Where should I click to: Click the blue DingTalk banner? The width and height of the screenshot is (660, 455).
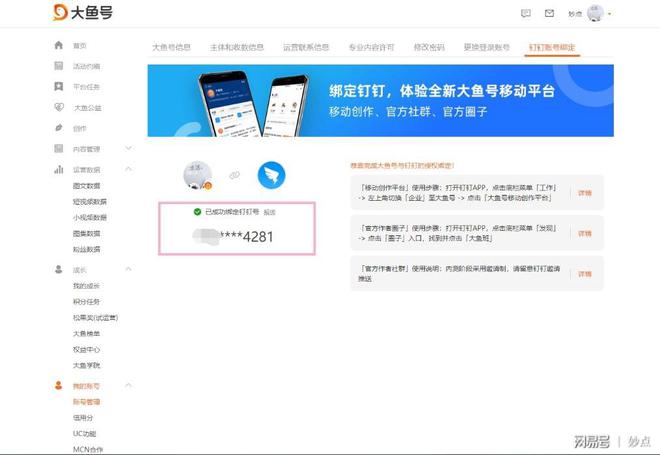(x=381, y=101)
